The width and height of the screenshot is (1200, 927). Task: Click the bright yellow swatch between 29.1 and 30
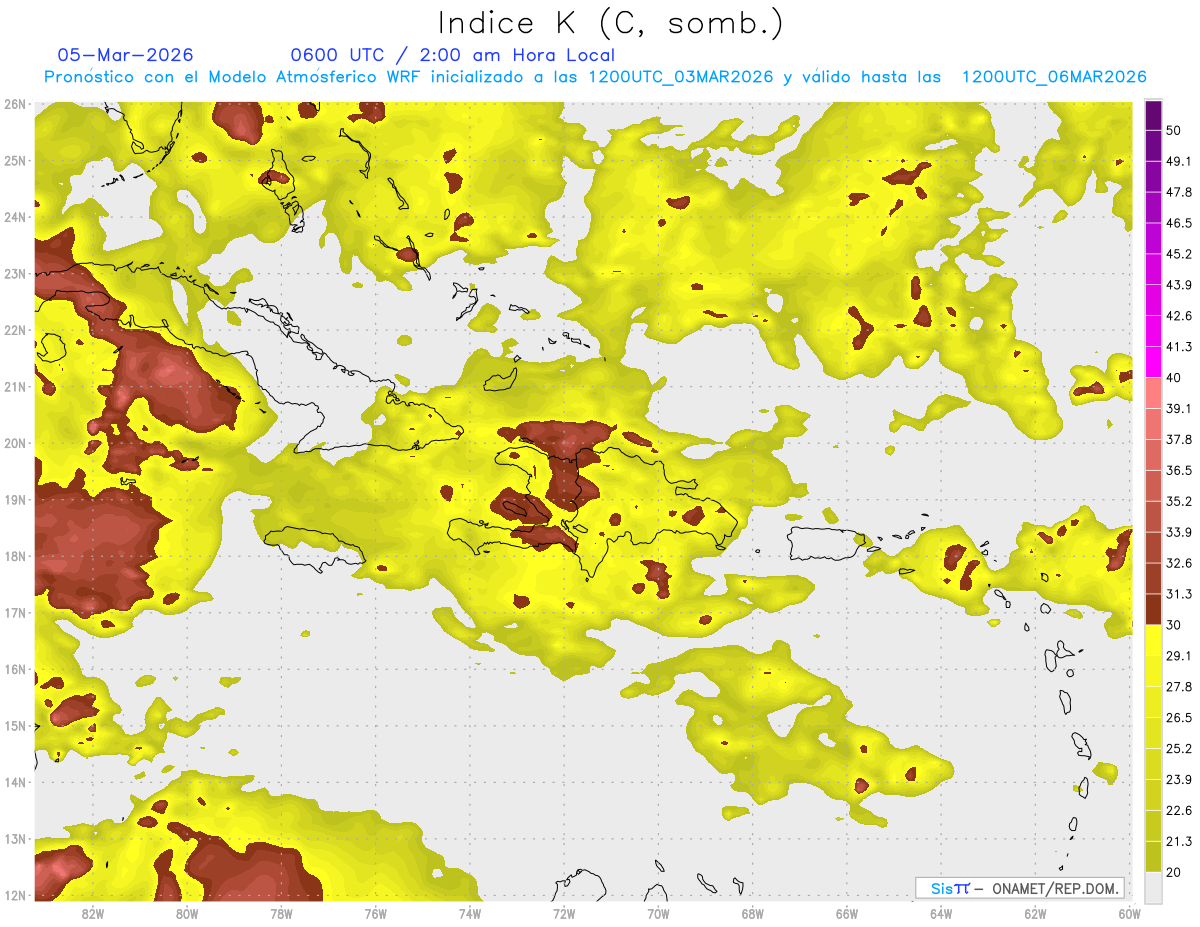(1153, 640)
